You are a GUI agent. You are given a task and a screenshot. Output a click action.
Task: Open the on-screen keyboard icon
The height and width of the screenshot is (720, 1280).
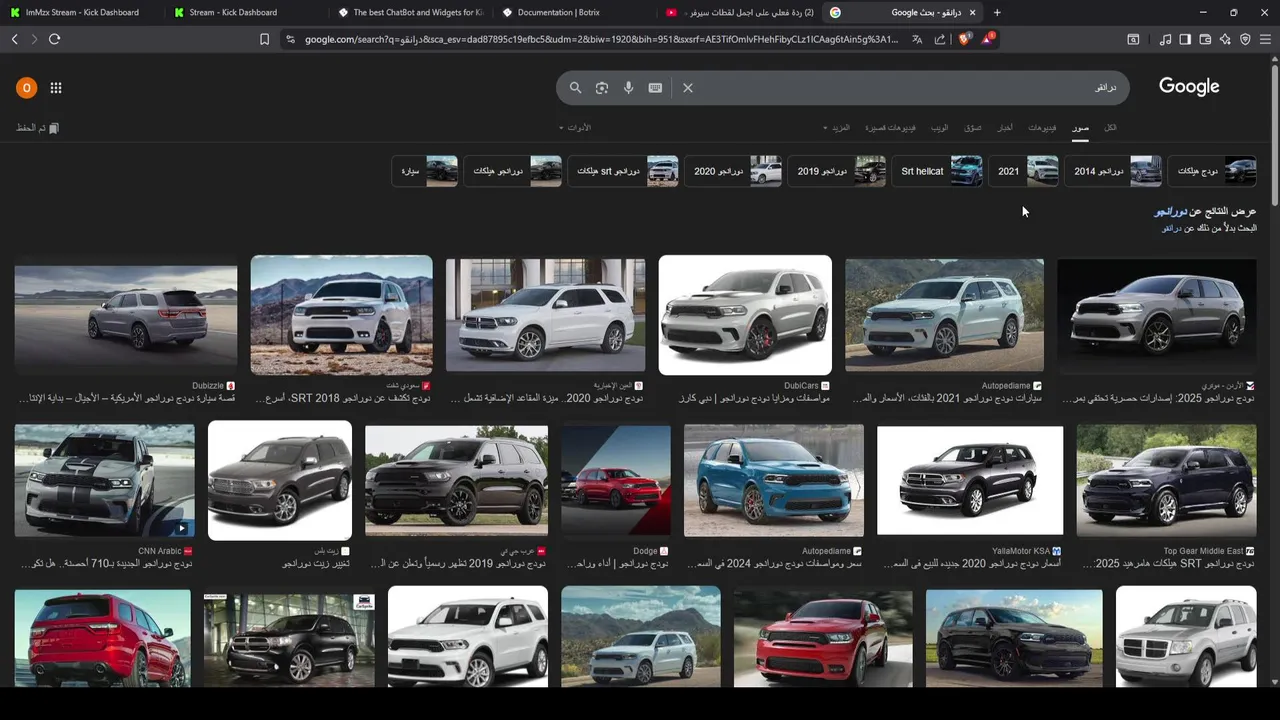tap(655, 88)
